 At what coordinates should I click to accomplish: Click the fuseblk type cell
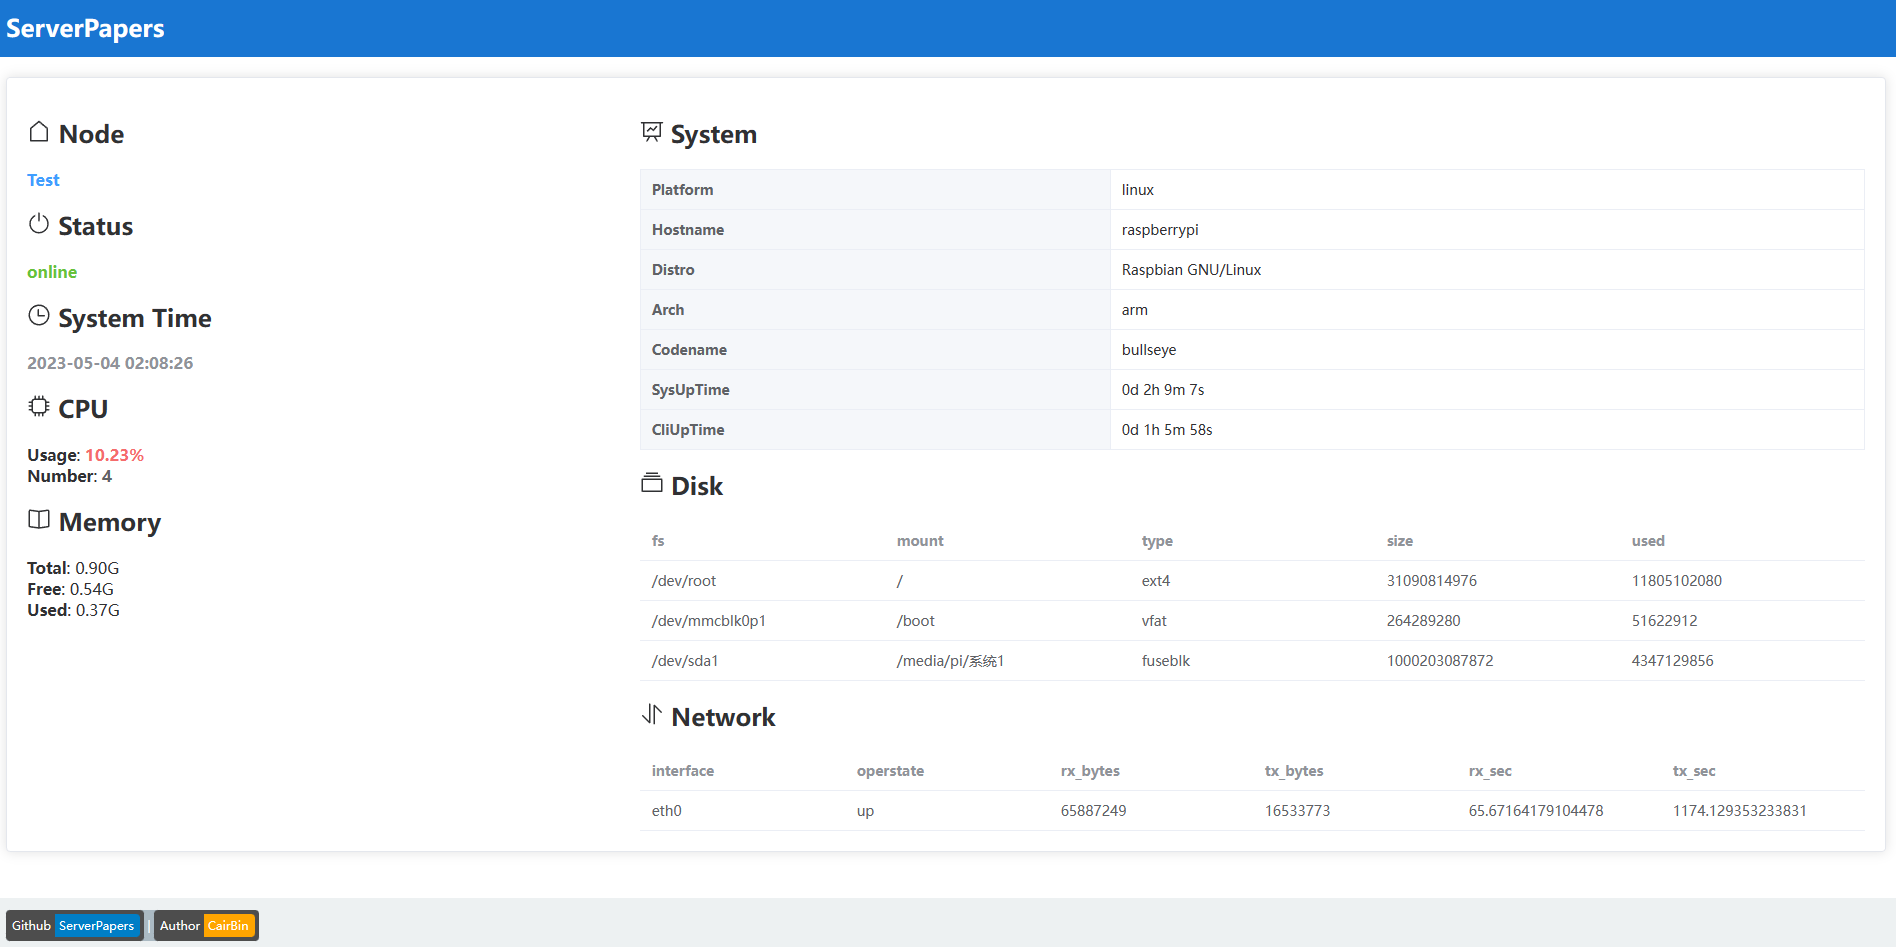tap(1166, 661)
